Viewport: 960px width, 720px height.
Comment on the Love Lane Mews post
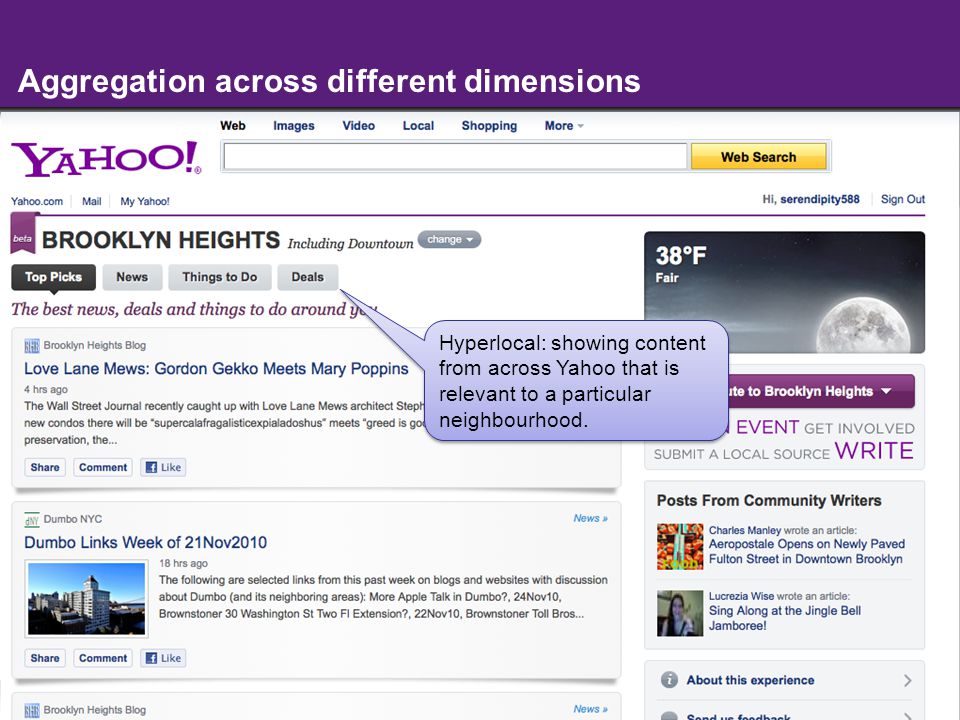coord(103,467)
